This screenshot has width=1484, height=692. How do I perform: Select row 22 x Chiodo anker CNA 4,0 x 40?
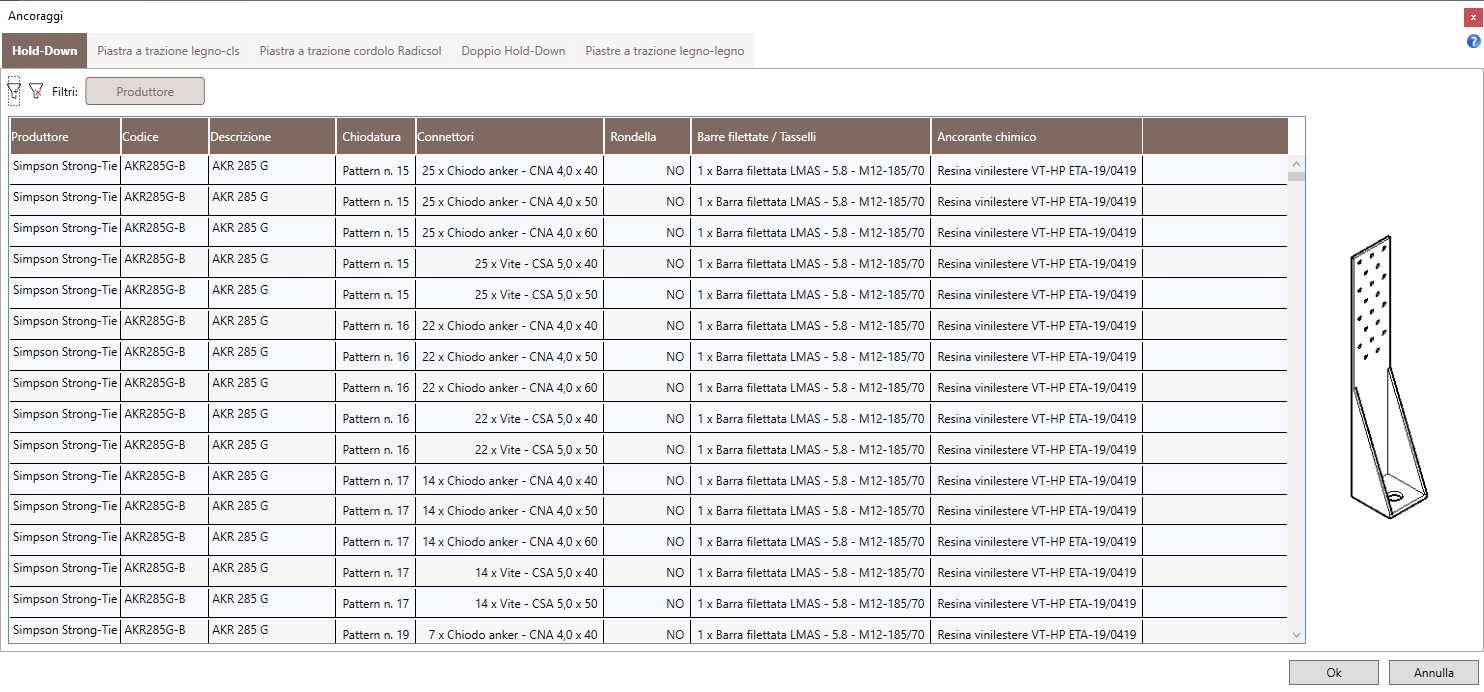[x=648, y=325]
